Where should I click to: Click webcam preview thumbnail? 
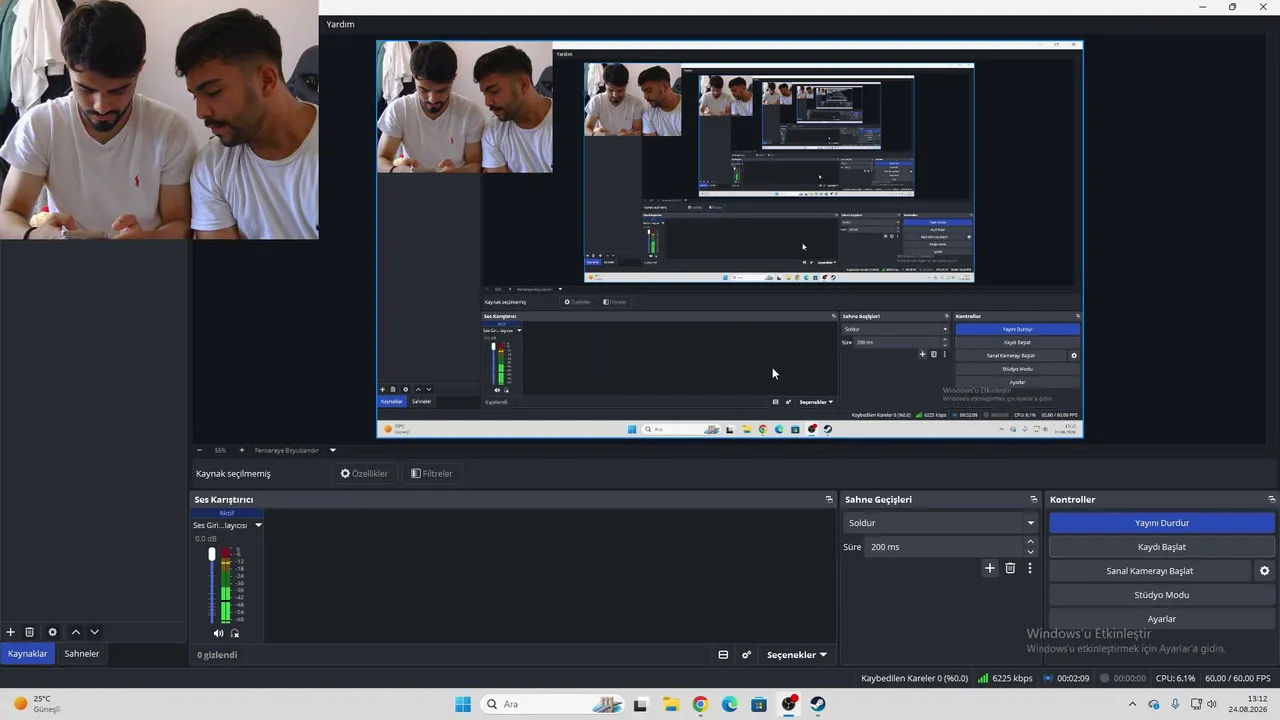point(160,120)
